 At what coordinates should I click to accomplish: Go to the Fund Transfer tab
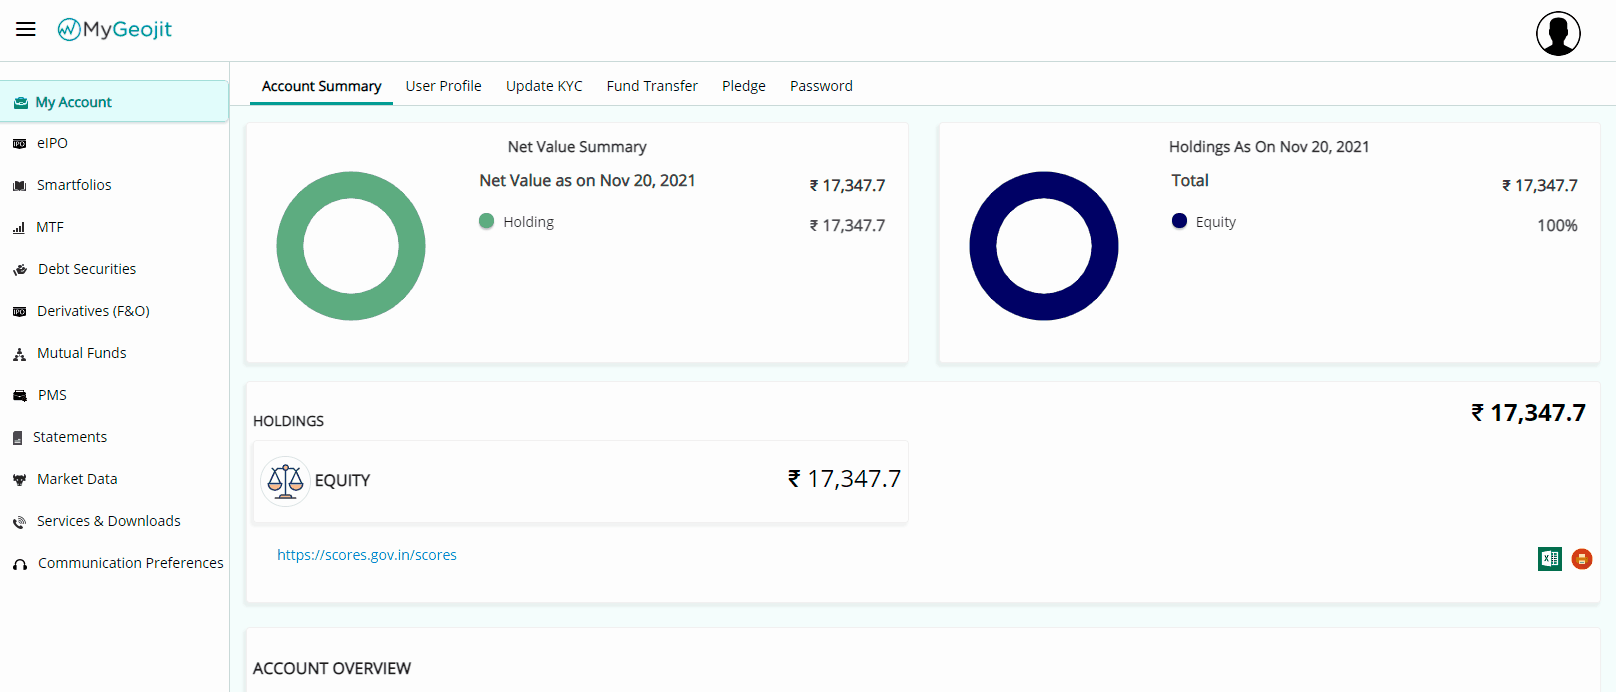pyautogui.click(x=652, y=86)
